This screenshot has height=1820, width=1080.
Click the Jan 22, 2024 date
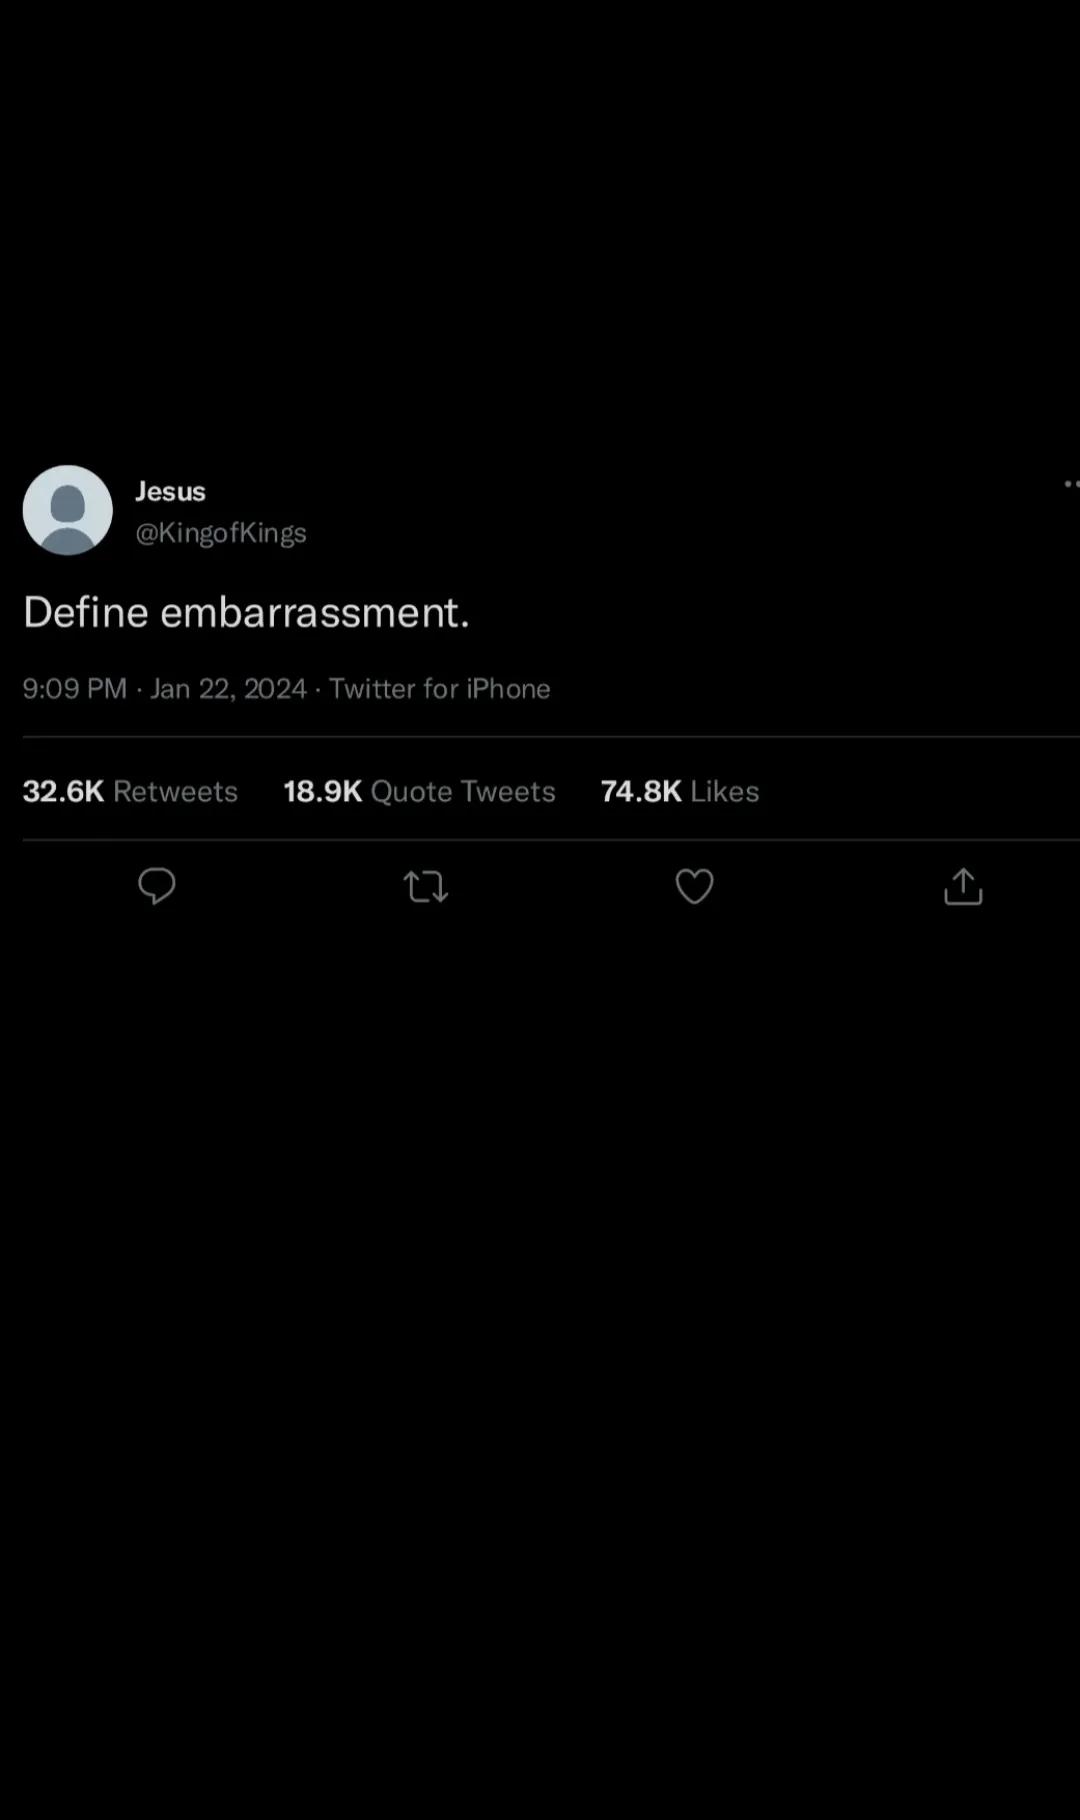228,689
